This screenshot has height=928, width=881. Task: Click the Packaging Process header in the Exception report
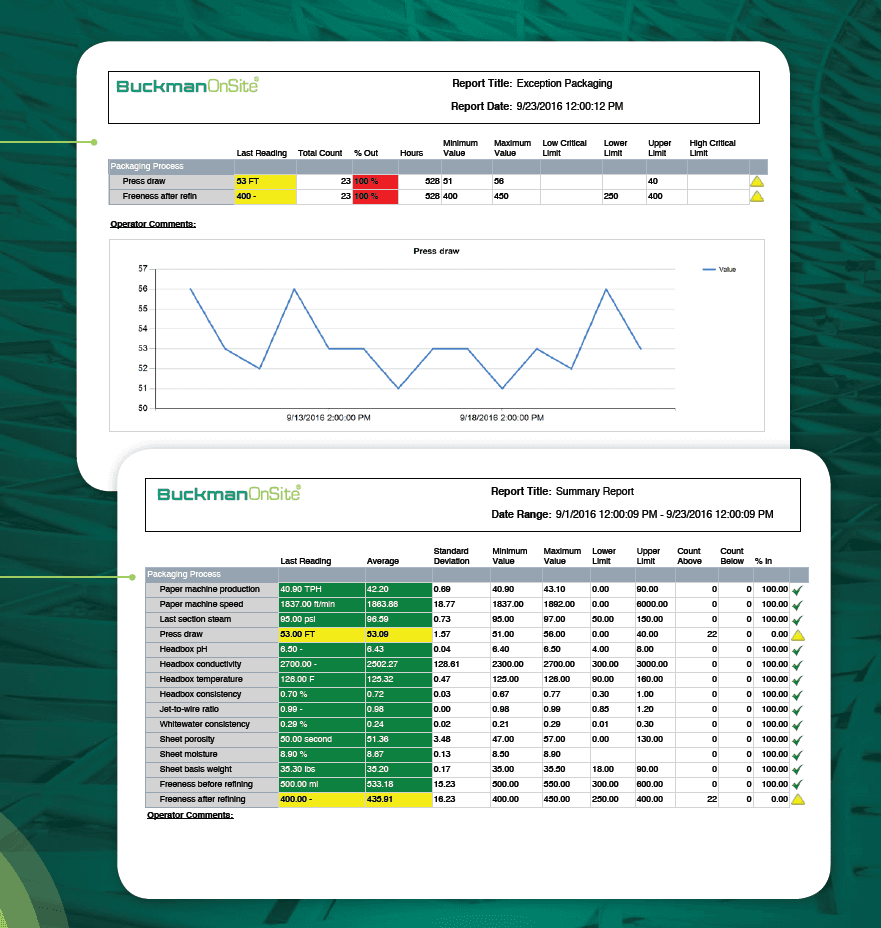coord(147,166)
